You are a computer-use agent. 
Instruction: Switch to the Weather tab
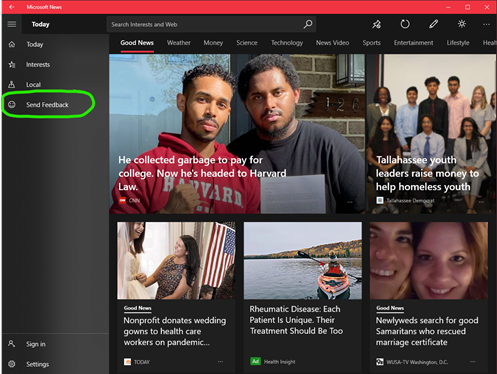click(179, 43)
